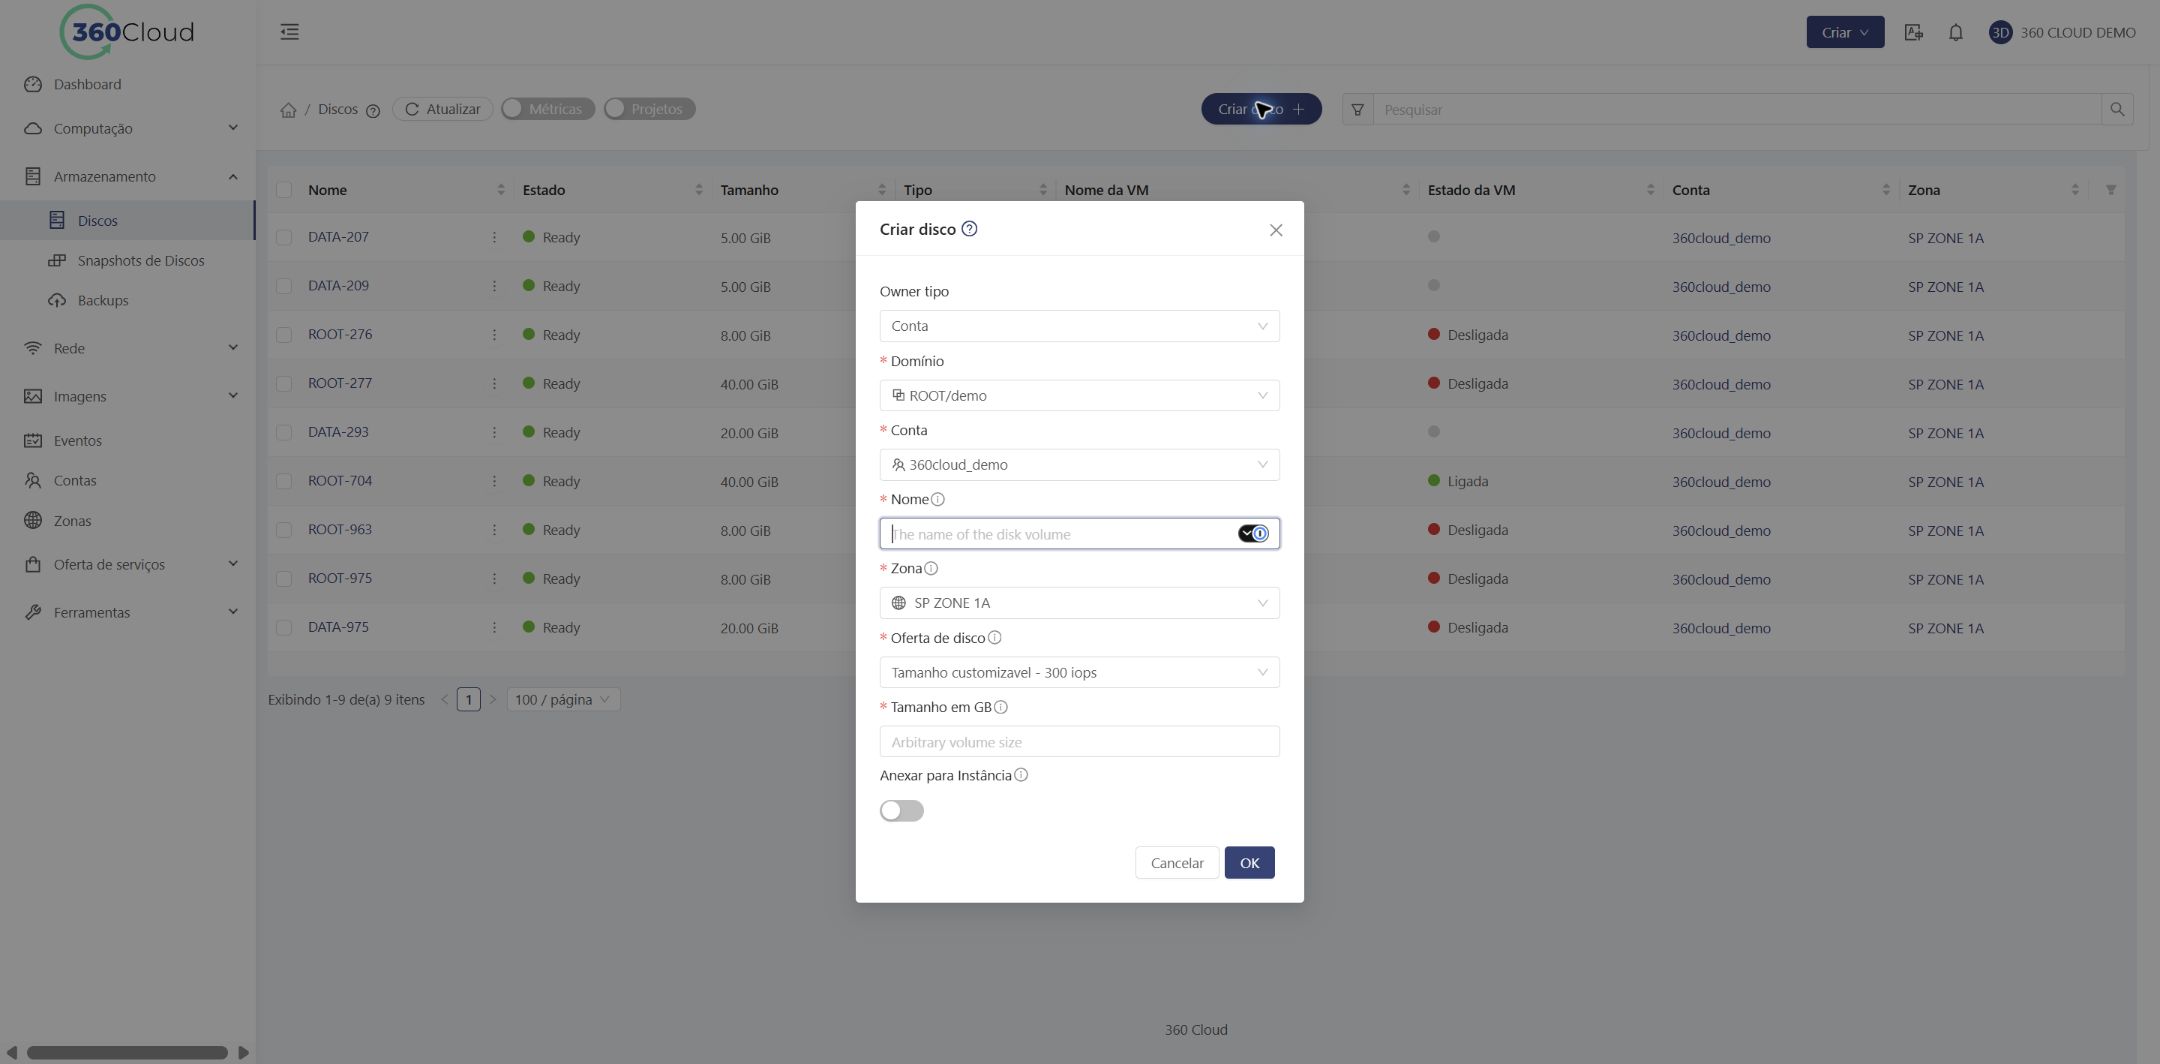Click the OK button
The width and height of the screenshot is (2160, 1064).
pyautogui.click(x=1249, y=863)
